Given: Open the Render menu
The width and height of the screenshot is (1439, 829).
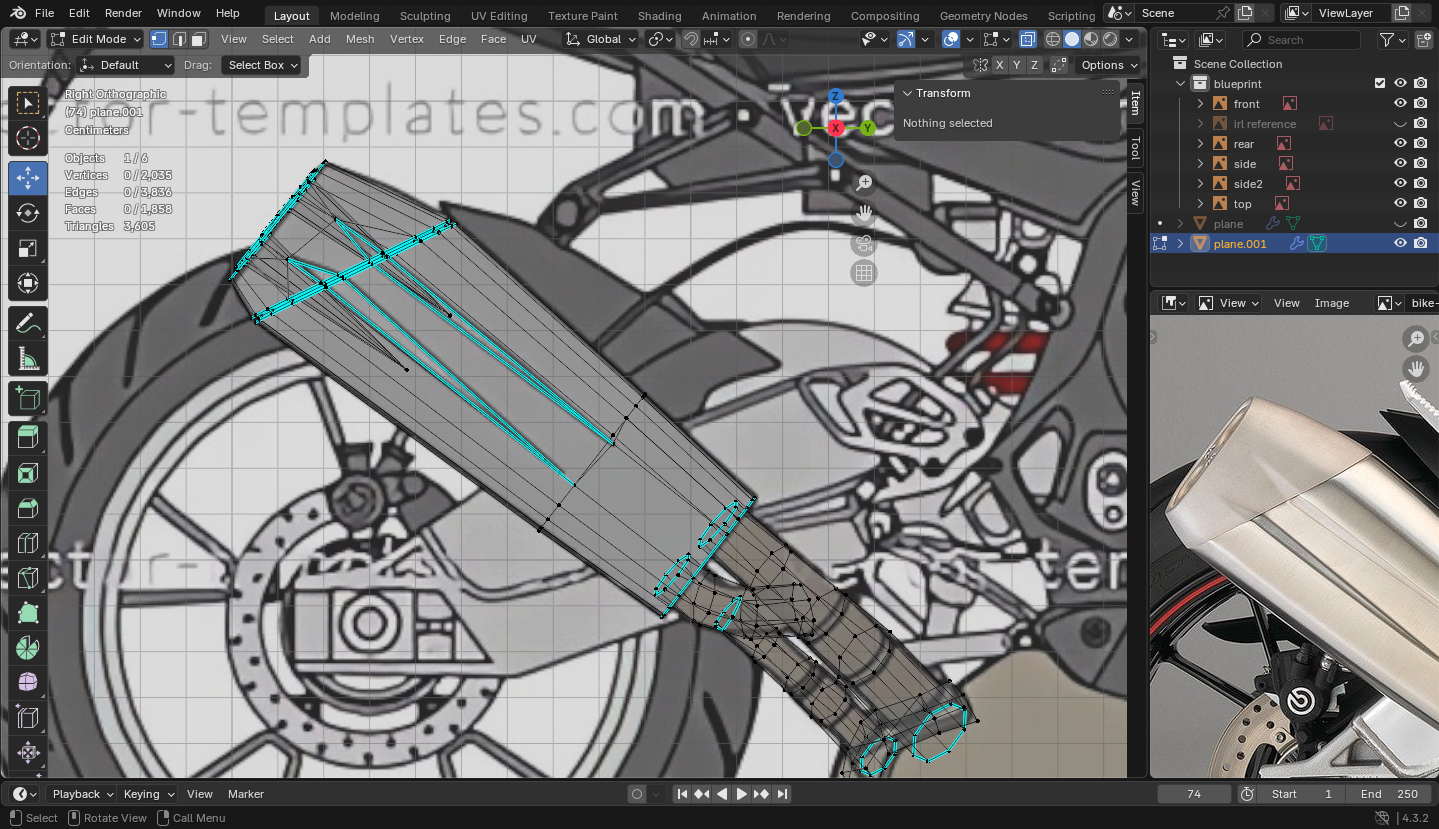Looking at the screenshot, I should tap(123, 13).
